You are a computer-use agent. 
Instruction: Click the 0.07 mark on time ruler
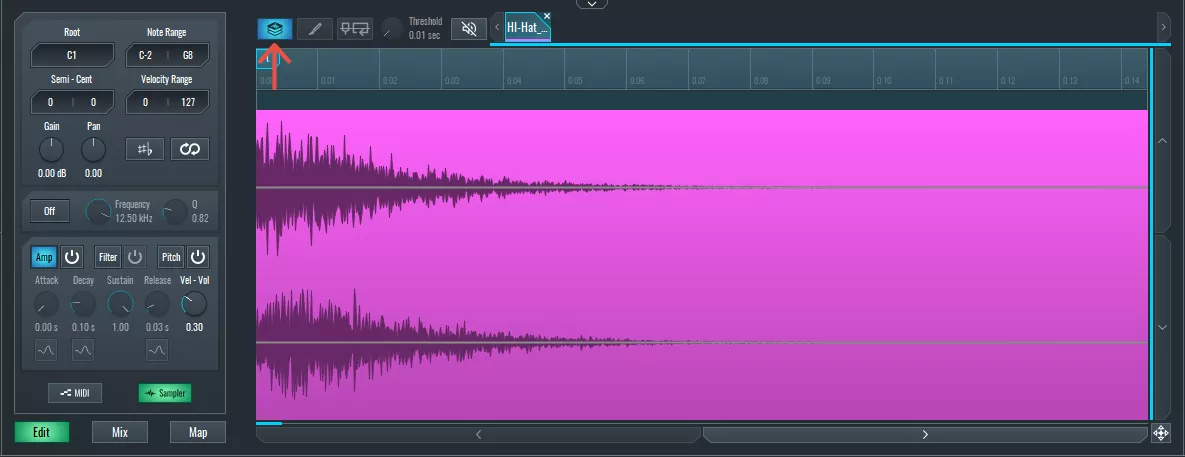point(698,80)
